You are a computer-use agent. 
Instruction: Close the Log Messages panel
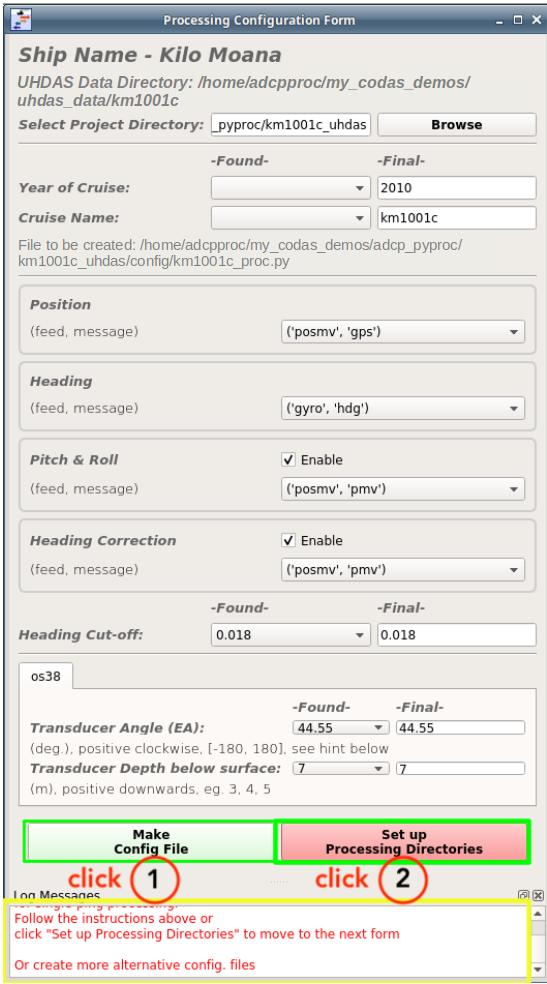point(538,896)
